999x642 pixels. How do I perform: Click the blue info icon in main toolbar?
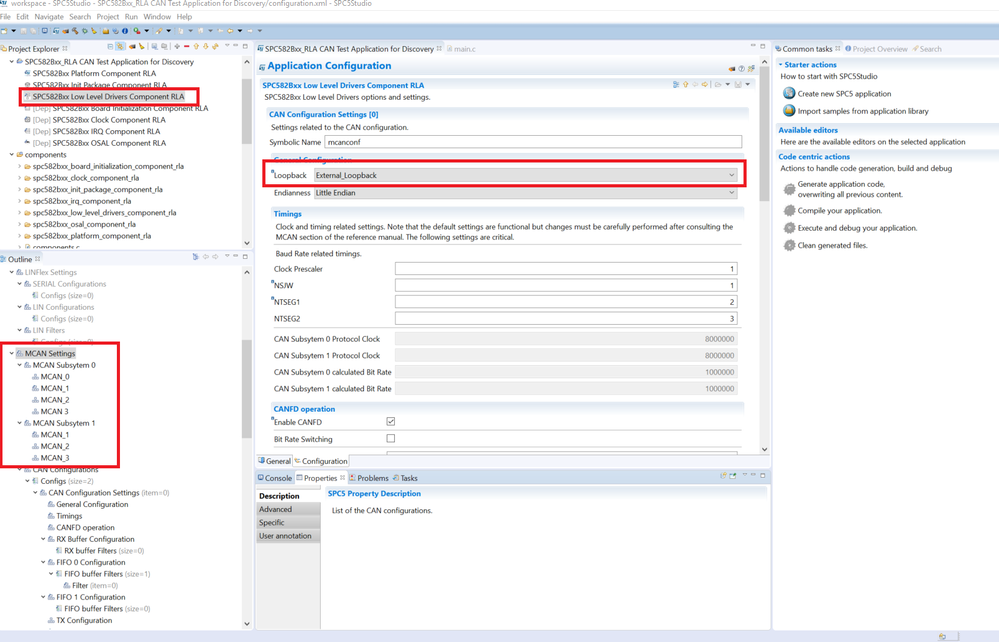pyautogui.click(x=125, y=31)
